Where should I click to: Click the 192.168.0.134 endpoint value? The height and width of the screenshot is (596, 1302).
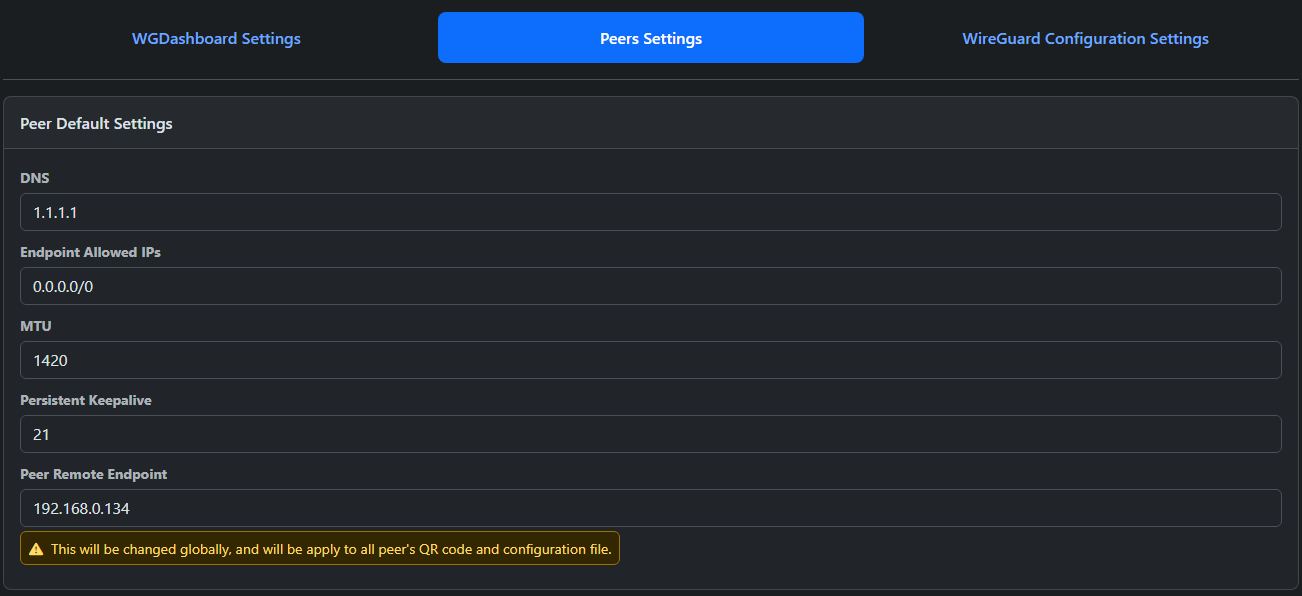click(x=82, y=508)
